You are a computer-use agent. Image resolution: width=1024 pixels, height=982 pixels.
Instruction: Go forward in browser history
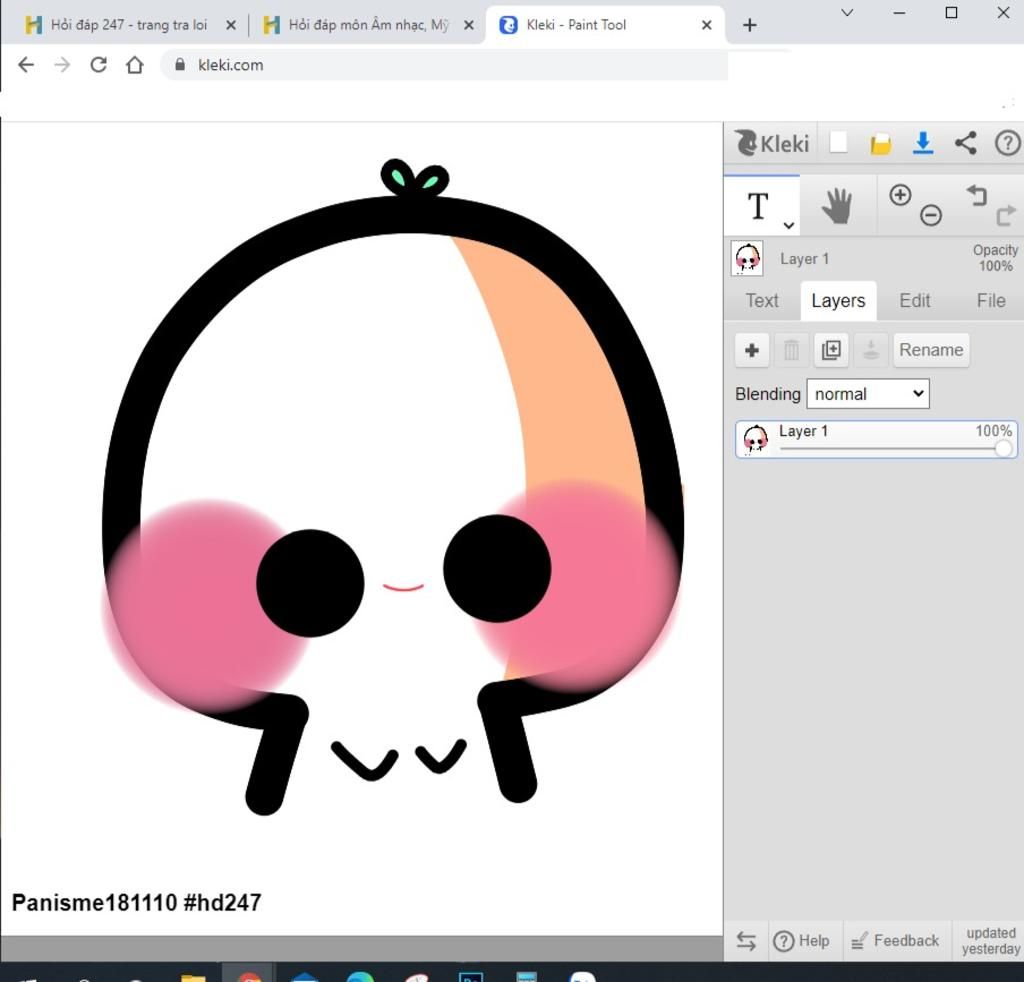coord(62,65)
